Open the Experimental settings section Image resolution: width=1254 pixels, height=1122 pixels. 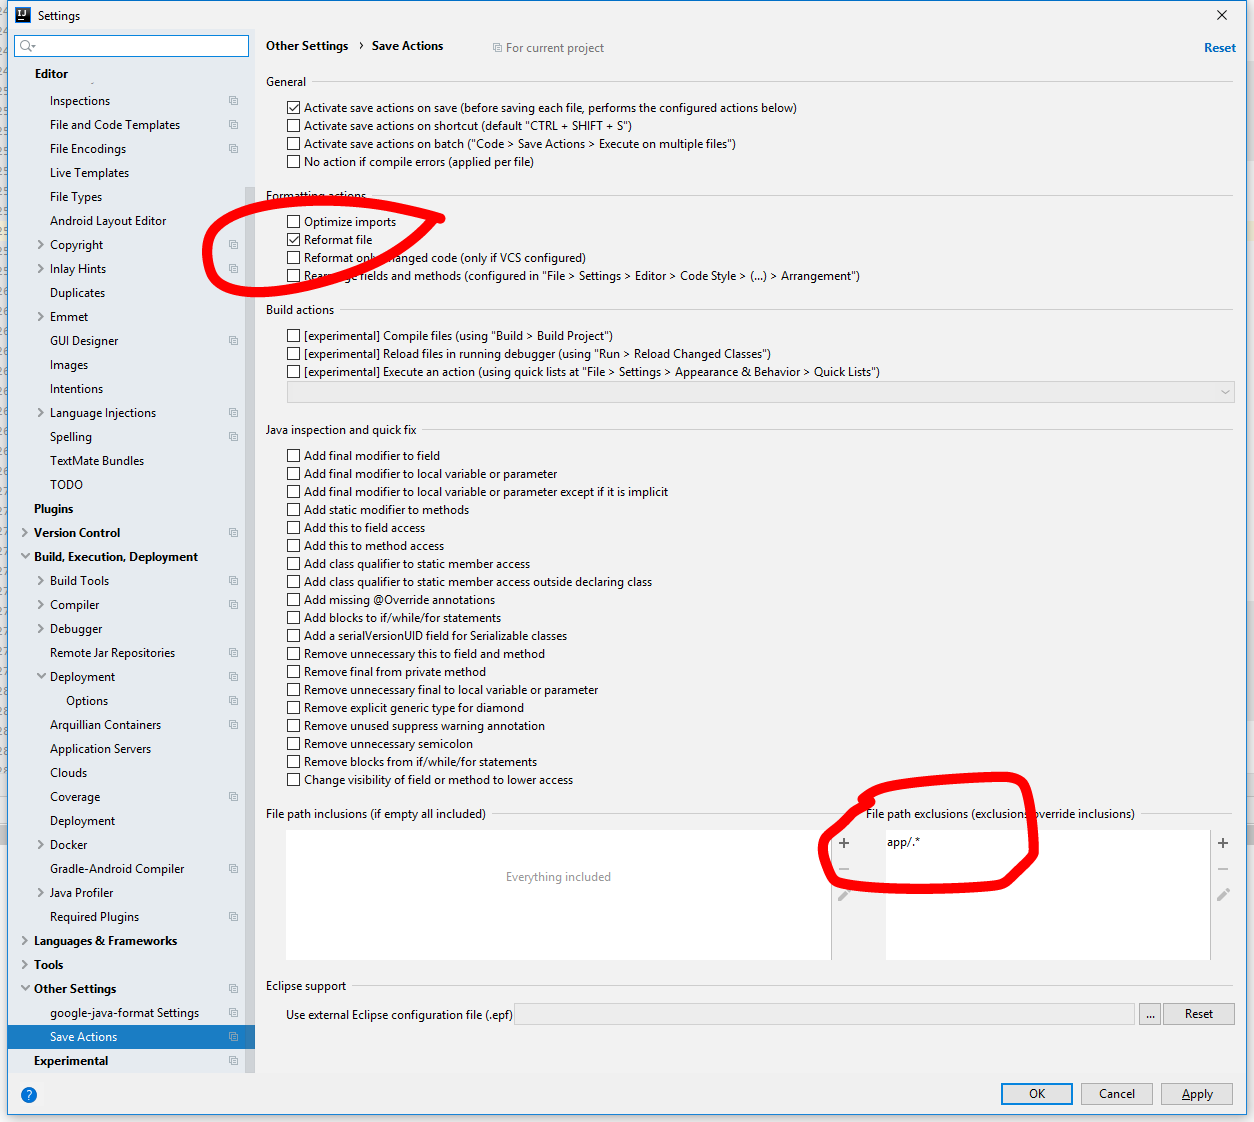71,1060
